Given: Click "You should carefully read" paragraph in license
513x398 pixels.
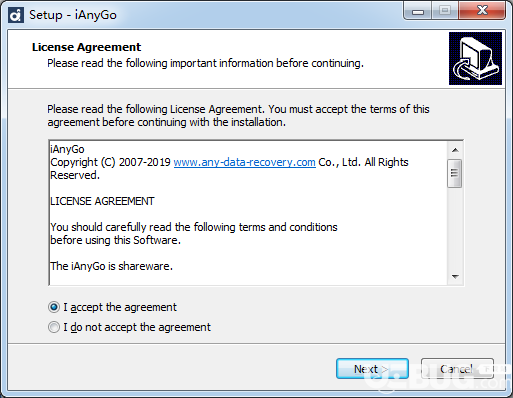Looking at the screenshot, I should tap(194, 234).
